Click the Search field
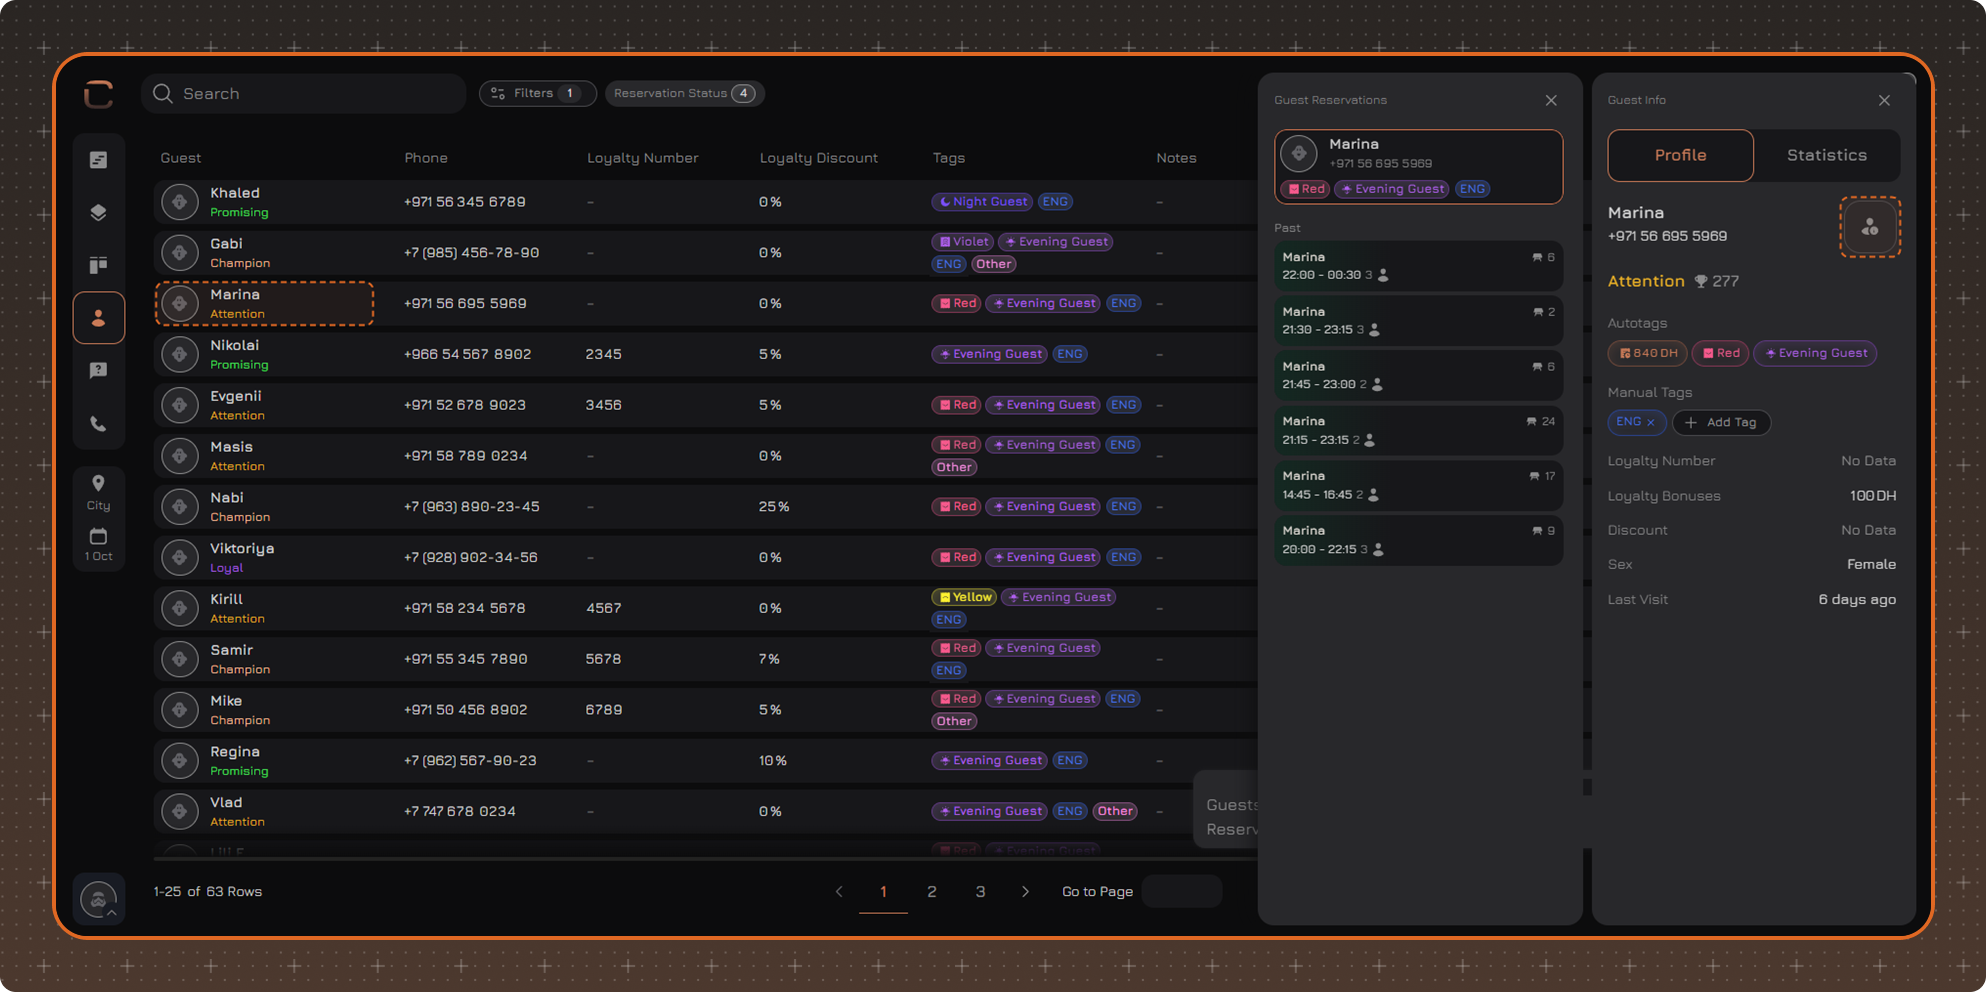Screen dimensions: 1986x992 304,93
